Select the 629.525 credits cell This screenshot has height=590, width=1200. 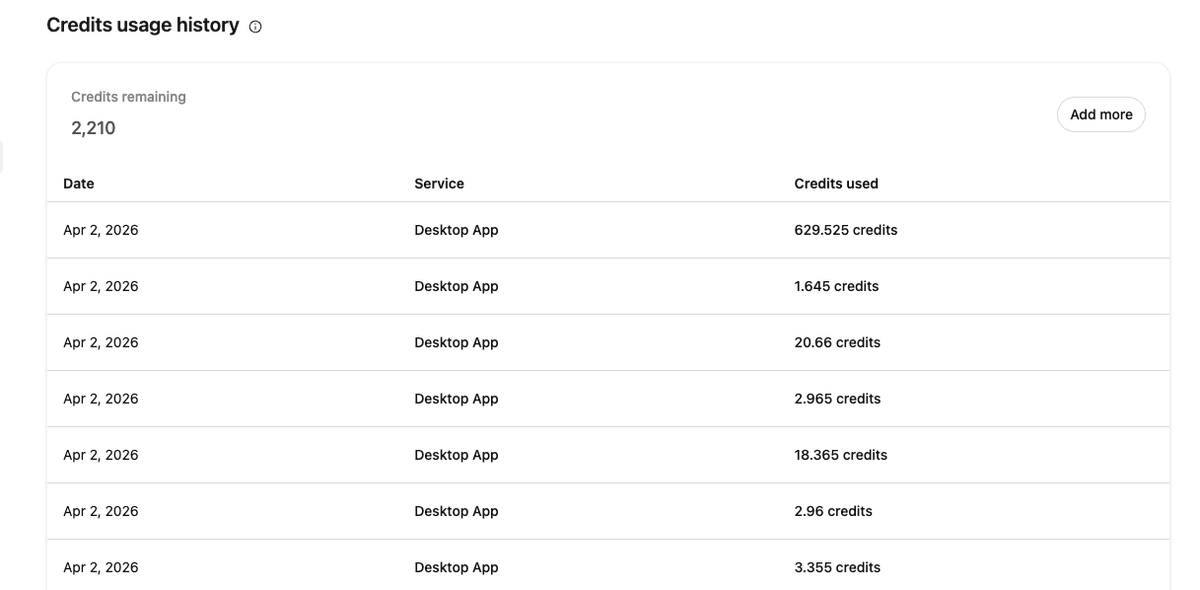pos(846,230)
